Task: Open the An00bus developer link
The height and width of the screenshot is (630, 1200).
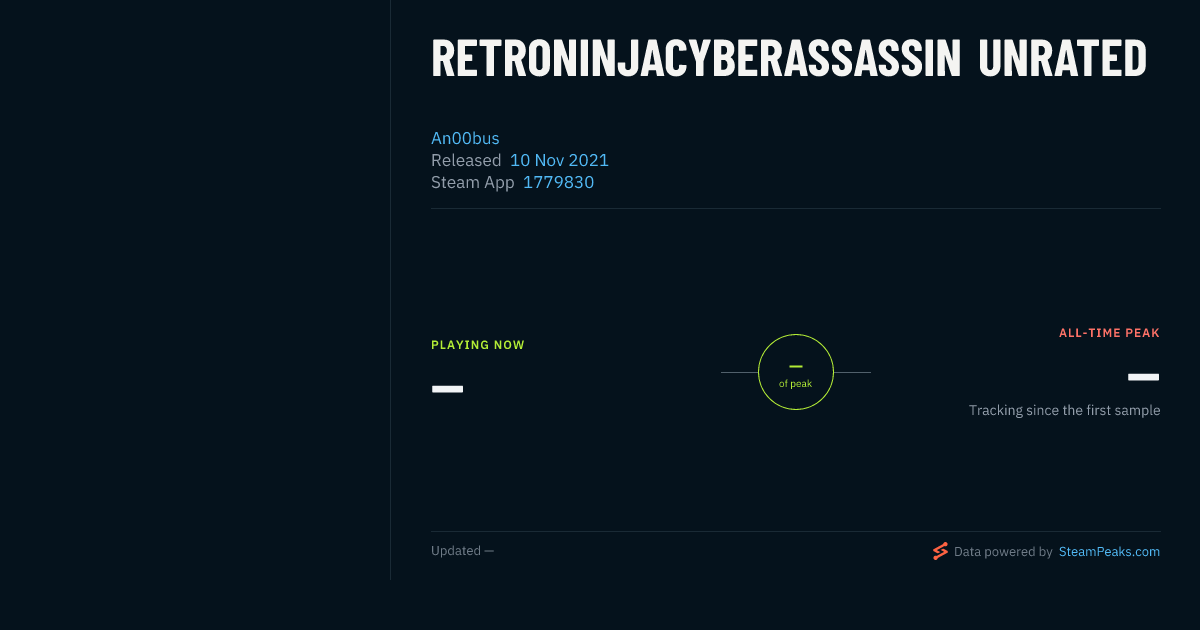Action: point(465,138)
